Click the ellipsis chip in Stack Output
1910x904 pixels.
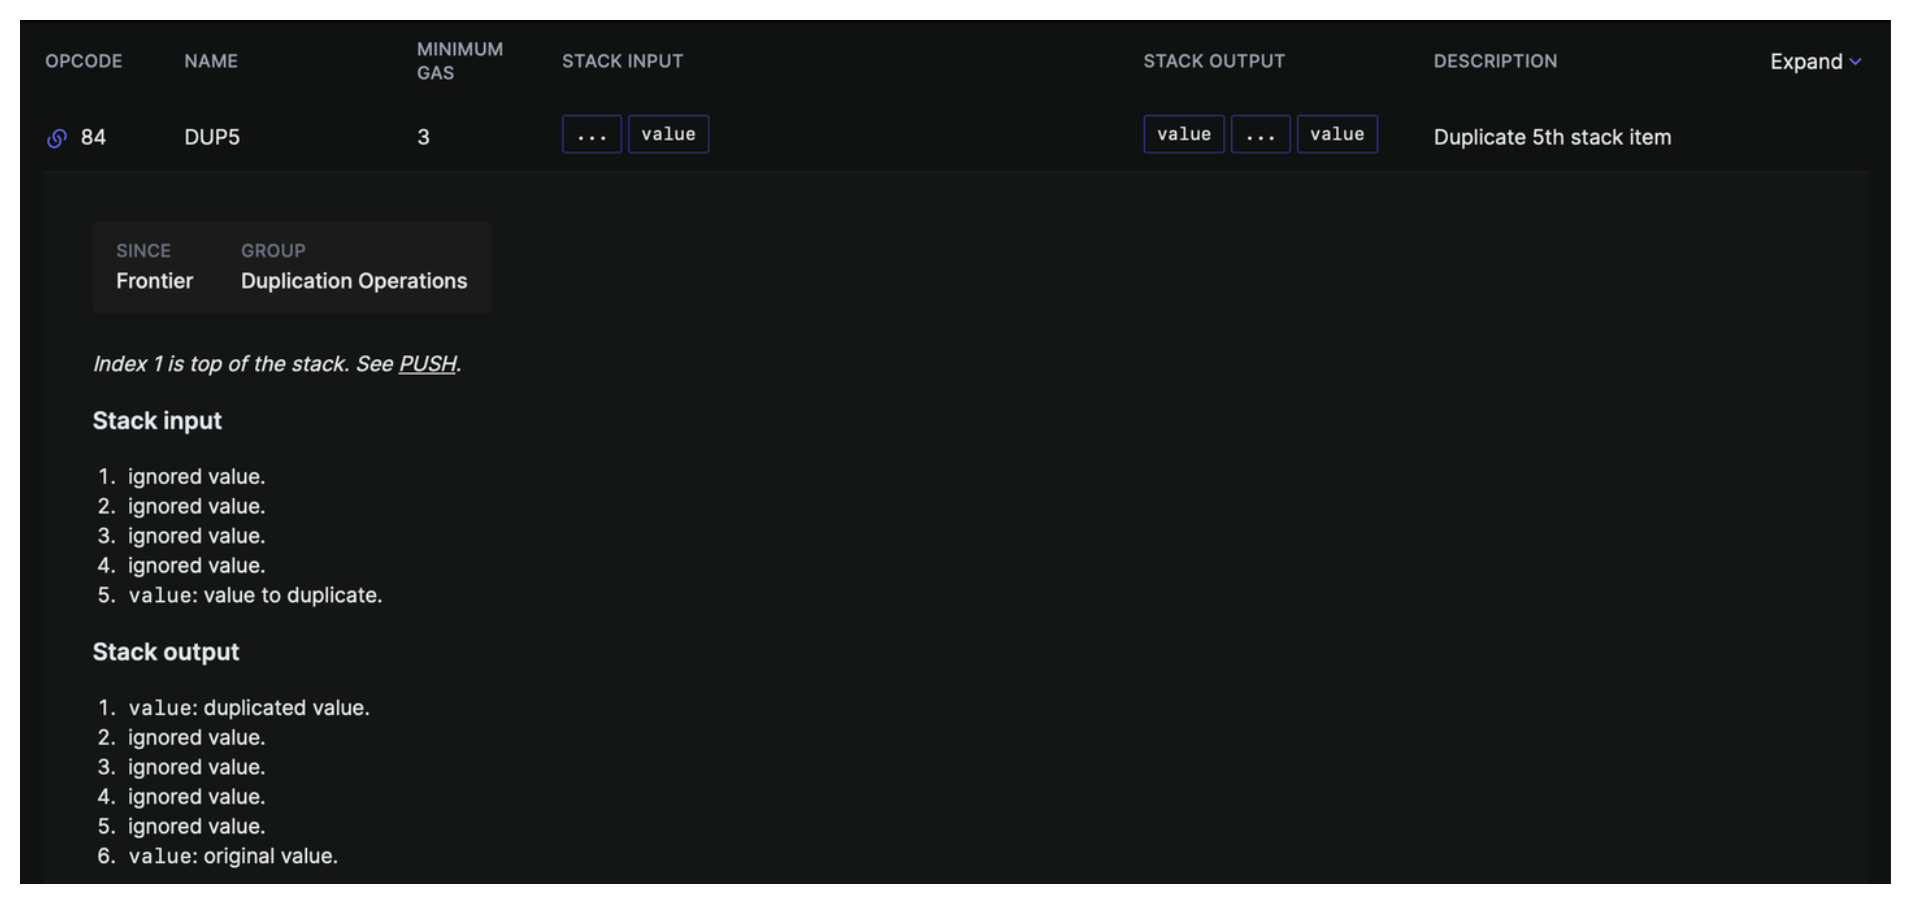(x=1260, y=135)
